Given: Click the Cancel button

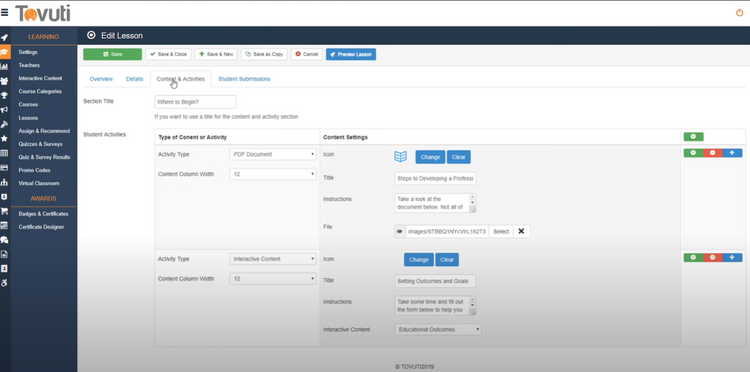Looking at the screenshot, I should click(x=307, y=54).
